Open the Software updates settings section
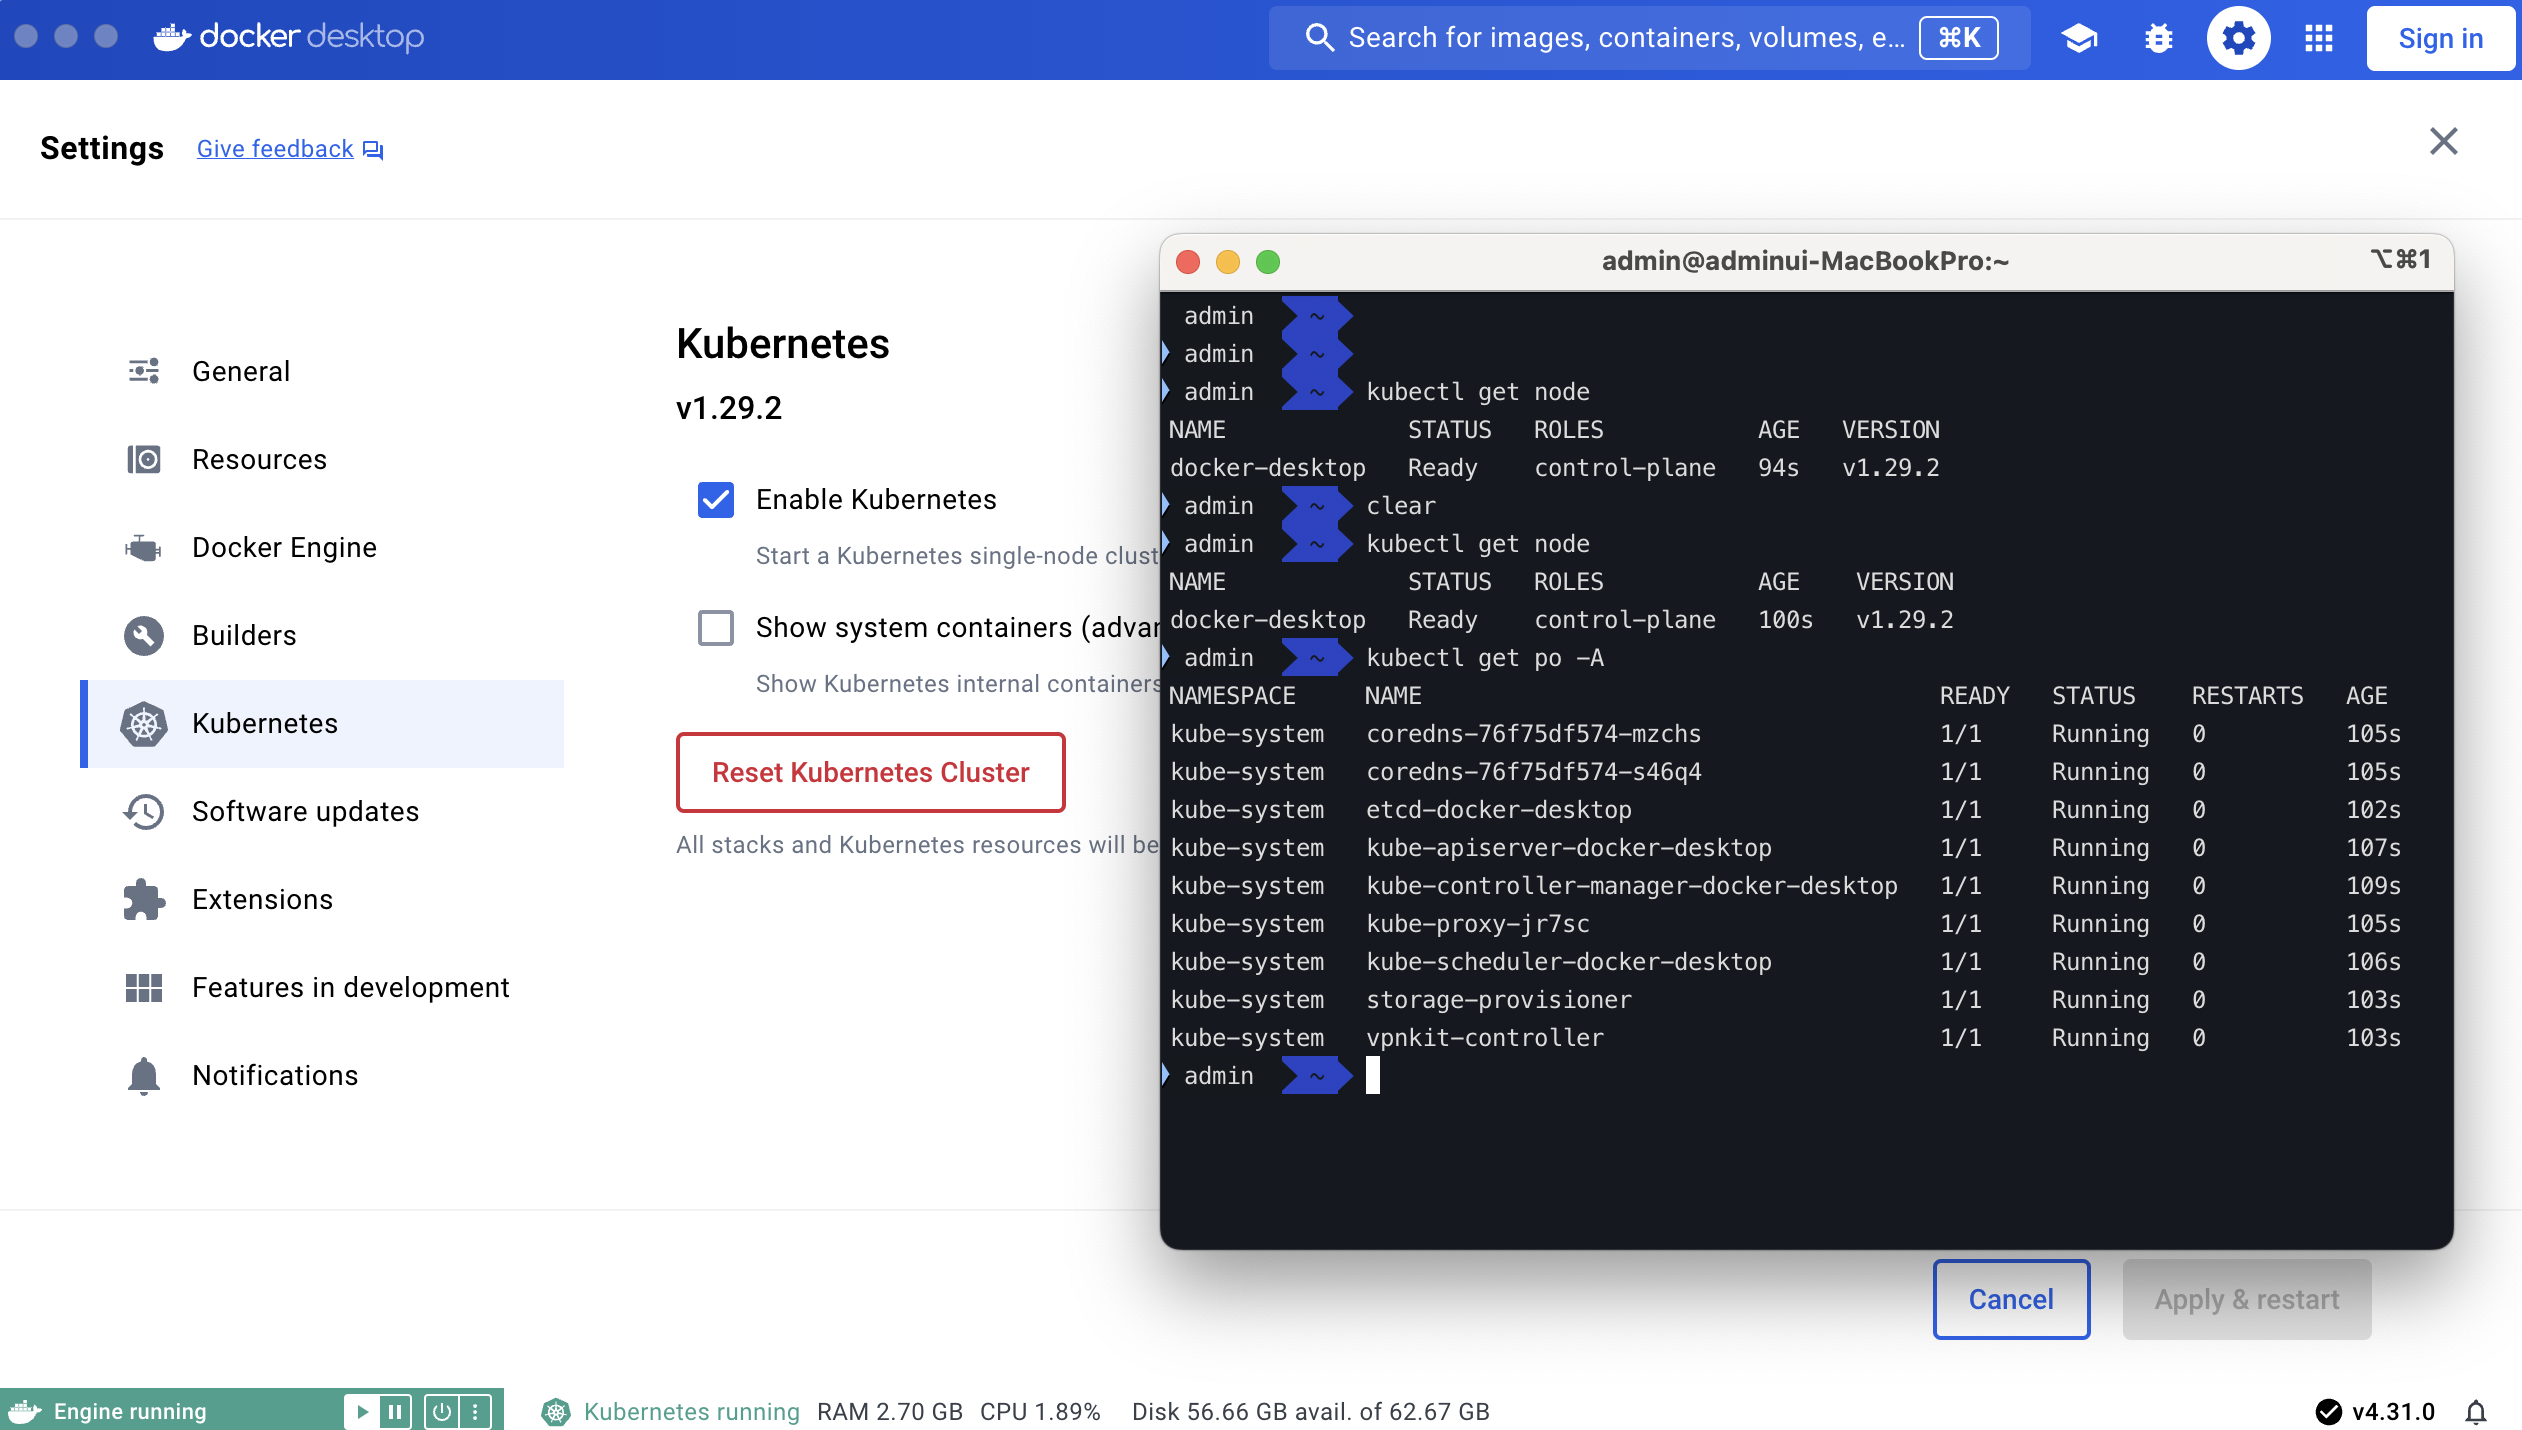The image size is (2522, 1430). [322, 812]
